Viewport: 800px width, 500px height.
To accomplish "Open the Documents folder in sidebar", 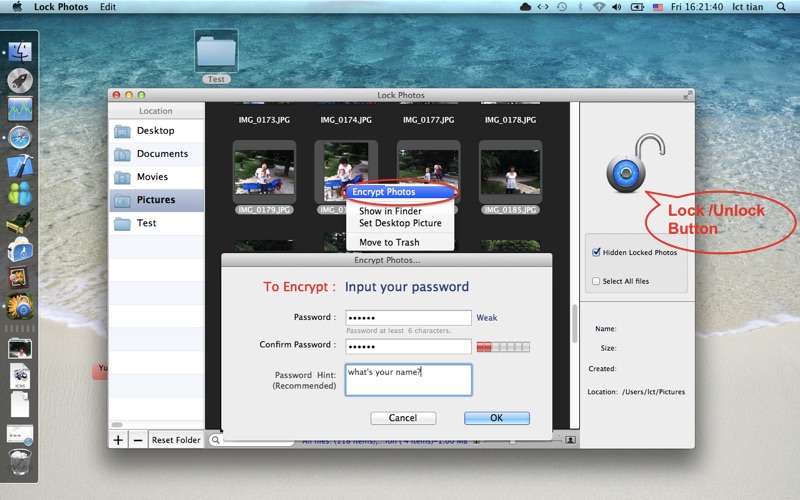I will (x=156, y=154).
